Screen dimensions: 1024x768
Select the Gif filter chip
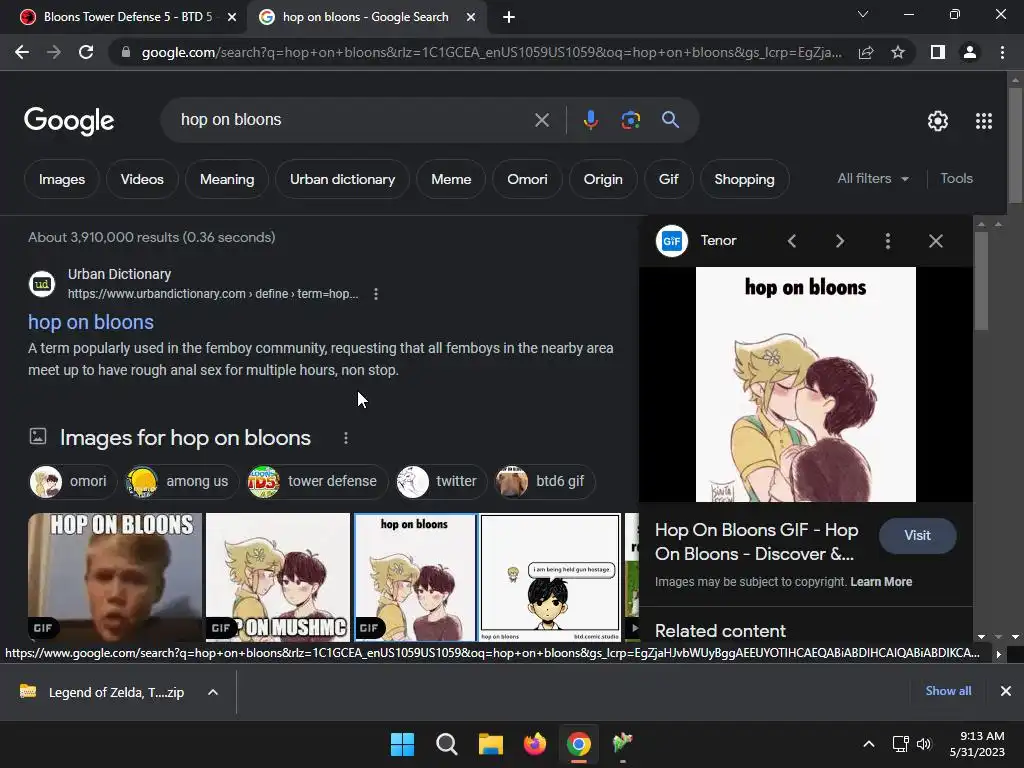tap(668, 179)
